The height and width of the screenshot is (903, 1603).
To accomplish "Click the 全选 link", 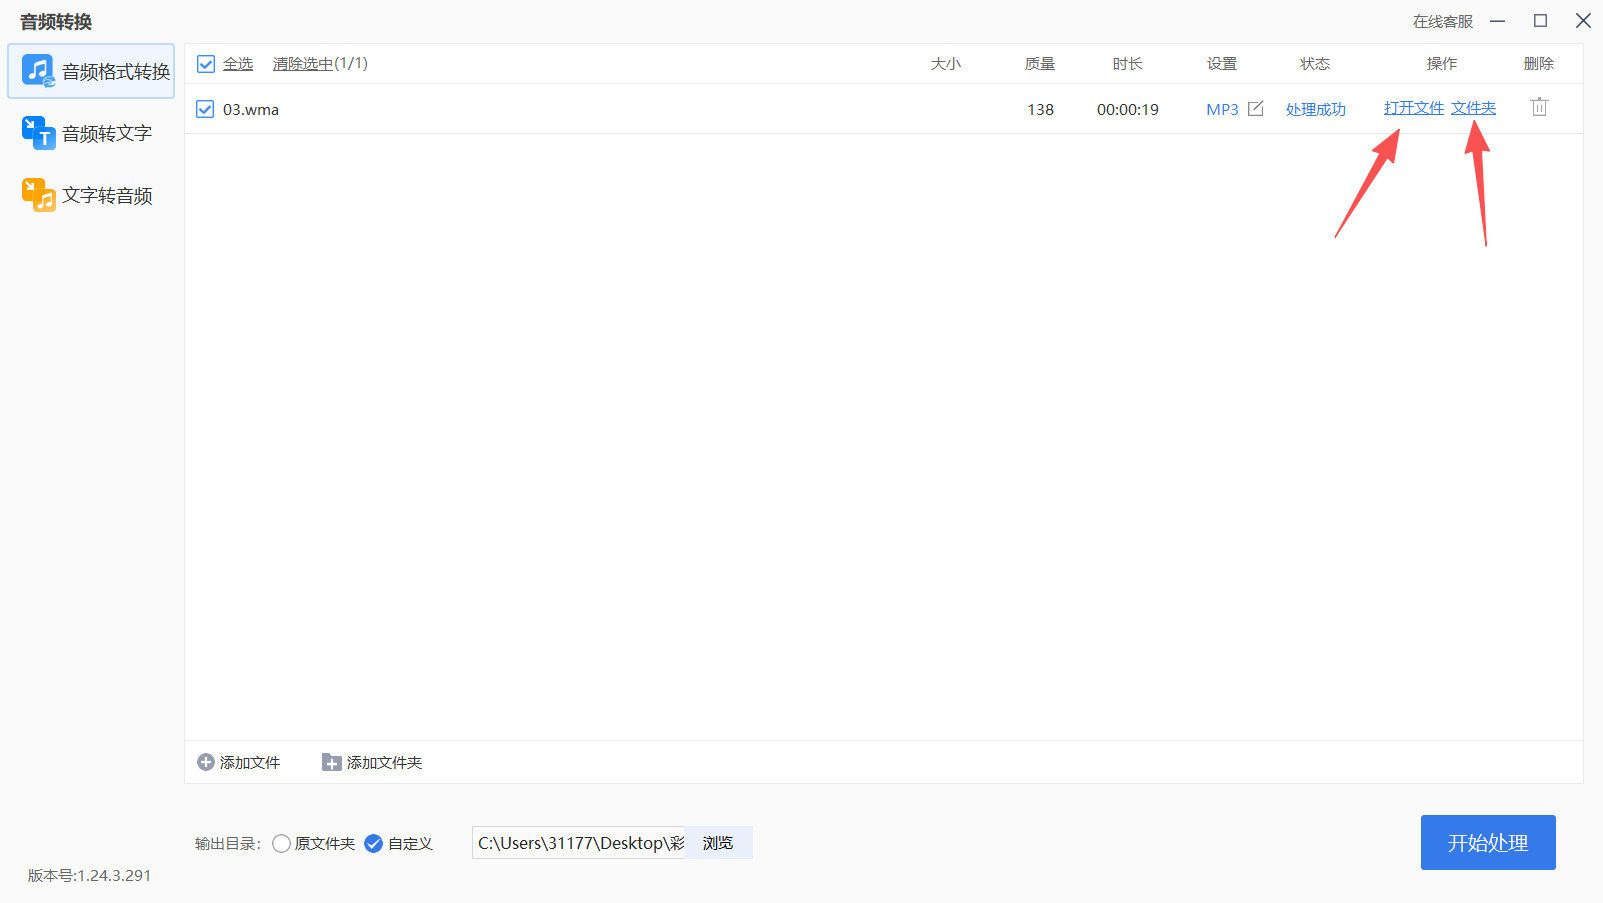I will pos(238,64).
